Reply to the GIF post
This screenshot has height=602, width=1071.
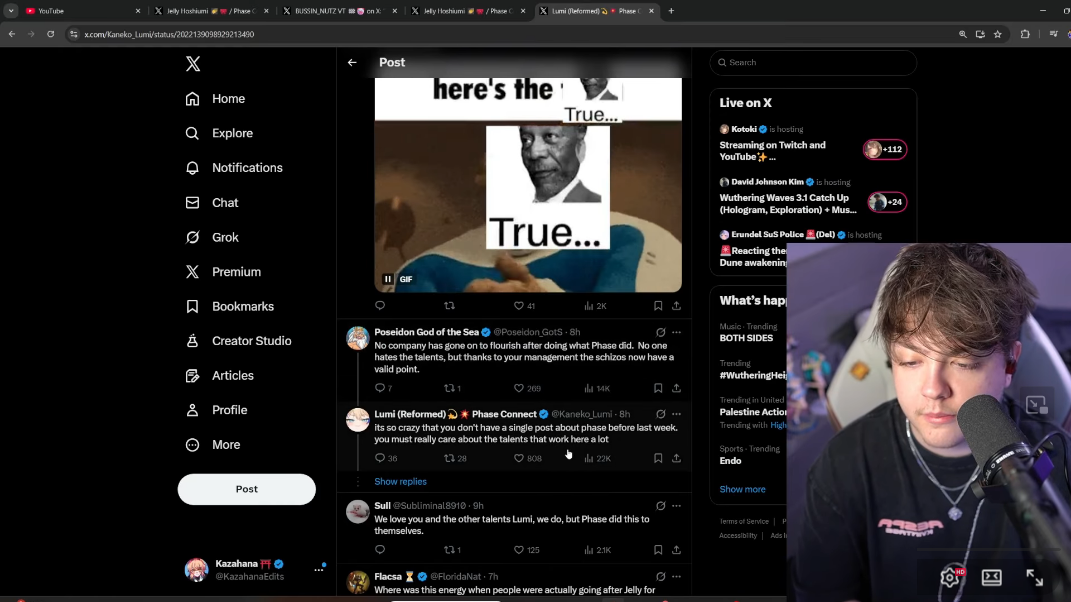pyautogui.click(x=380, y=305)
